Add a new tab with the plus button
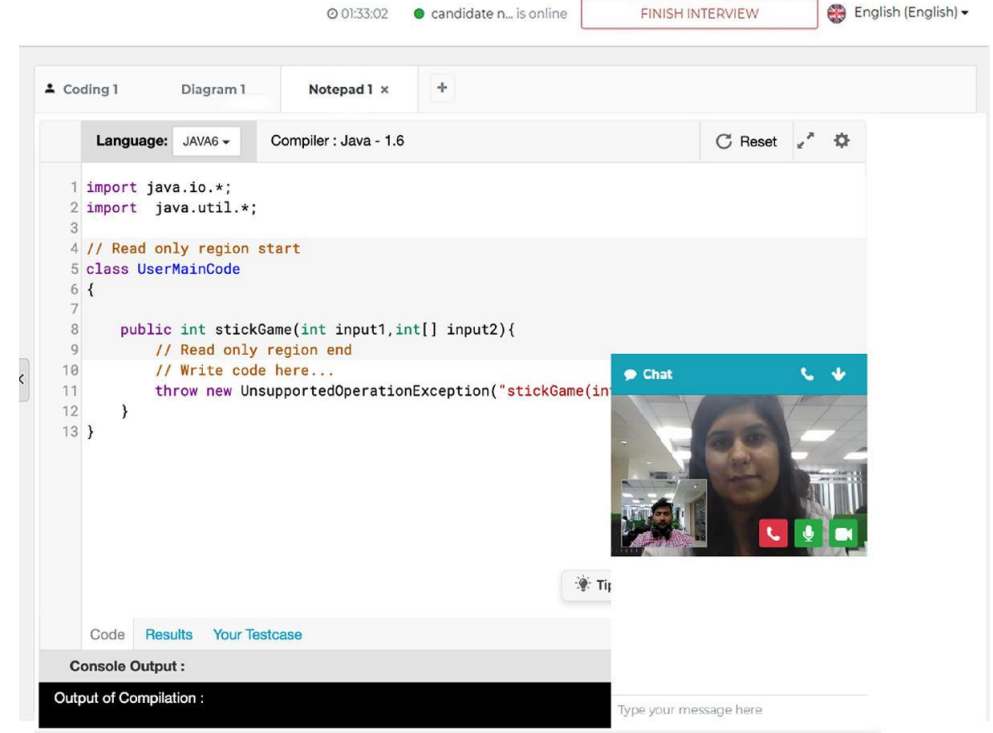 [441, 87]
